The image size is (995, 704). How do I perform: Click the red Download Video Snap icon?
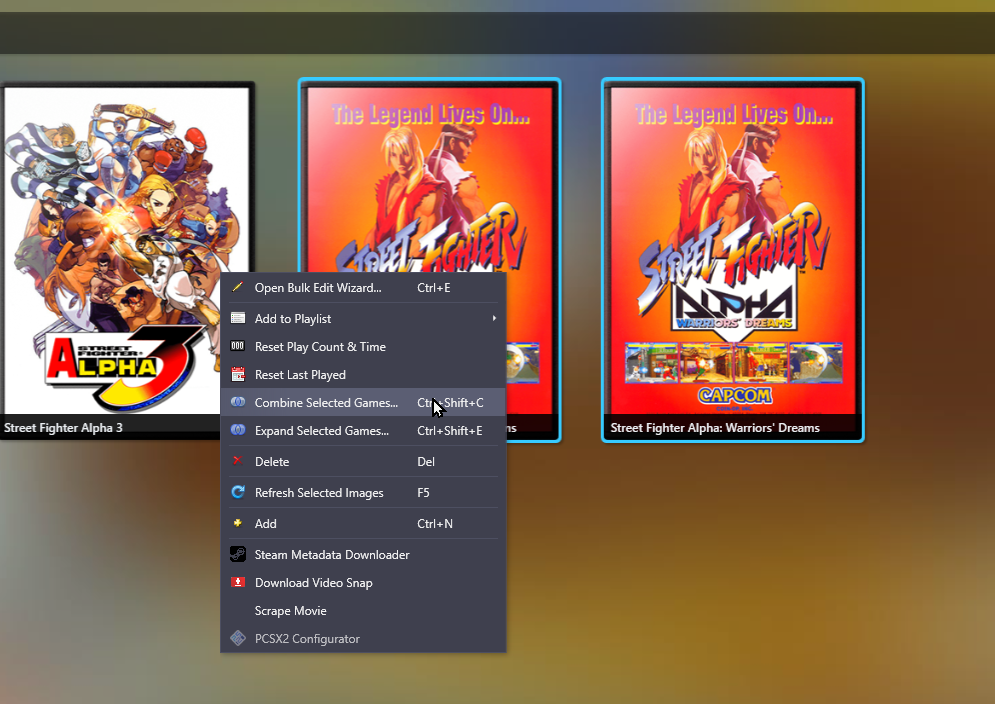237,582
